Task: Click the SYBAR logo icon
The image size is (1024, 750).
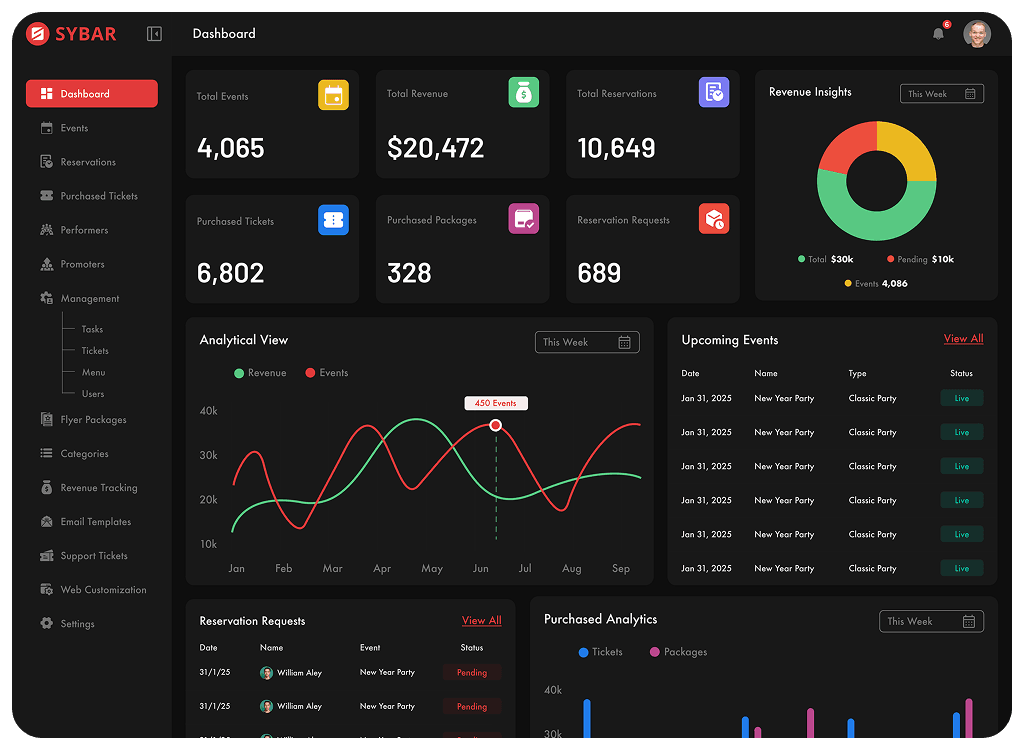Action: pyautogui.click(x=37, y=33)
